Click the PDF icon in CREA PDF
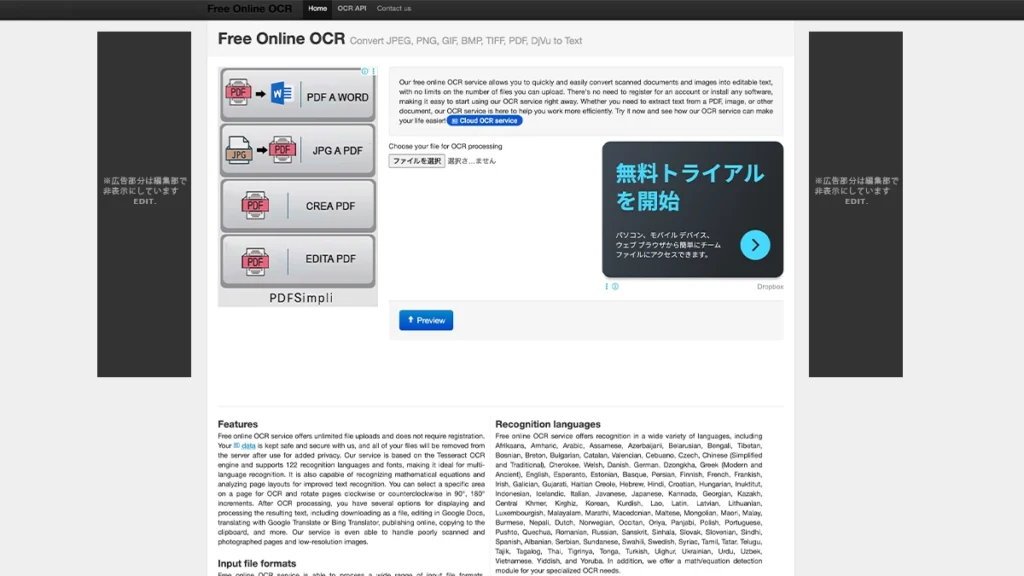Image resolution: width=1024 pixels, height=576 pixels. point(255,205)
